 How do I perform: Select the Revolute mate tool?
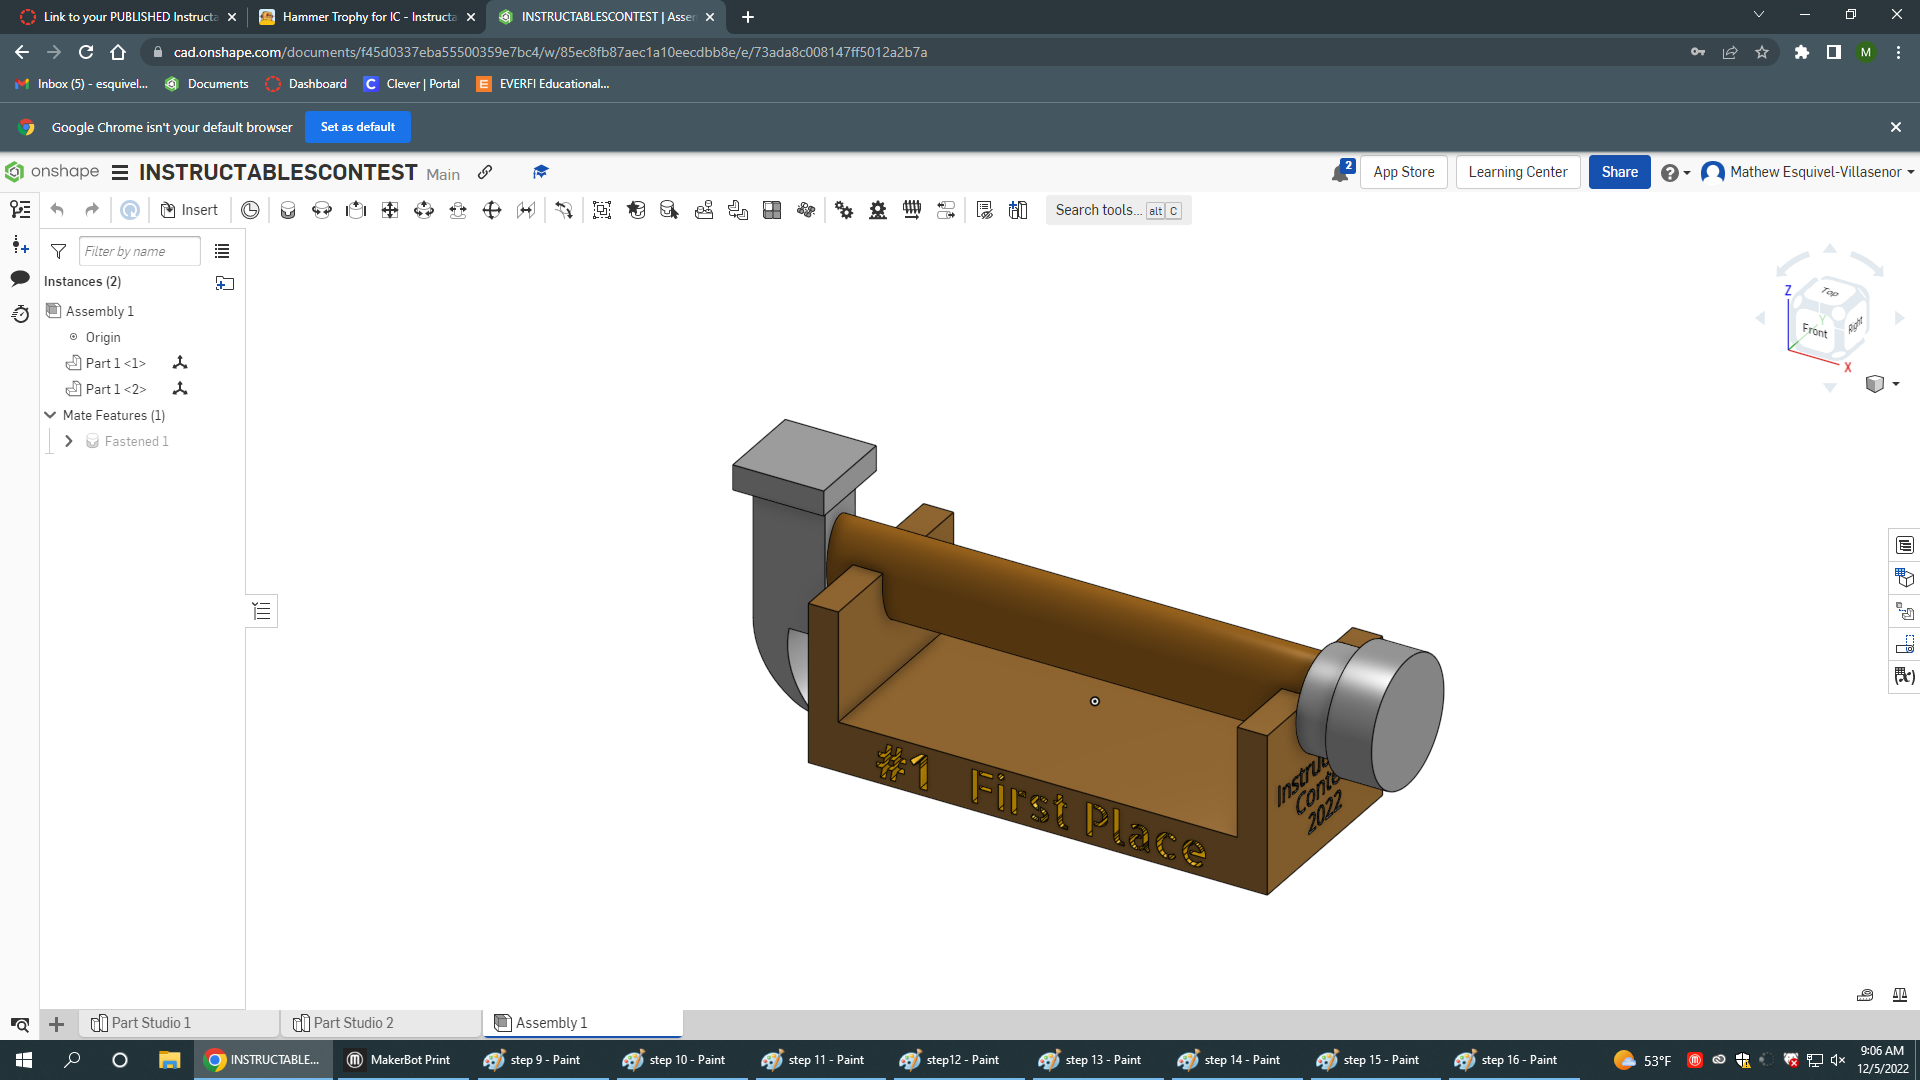[322, 210]
